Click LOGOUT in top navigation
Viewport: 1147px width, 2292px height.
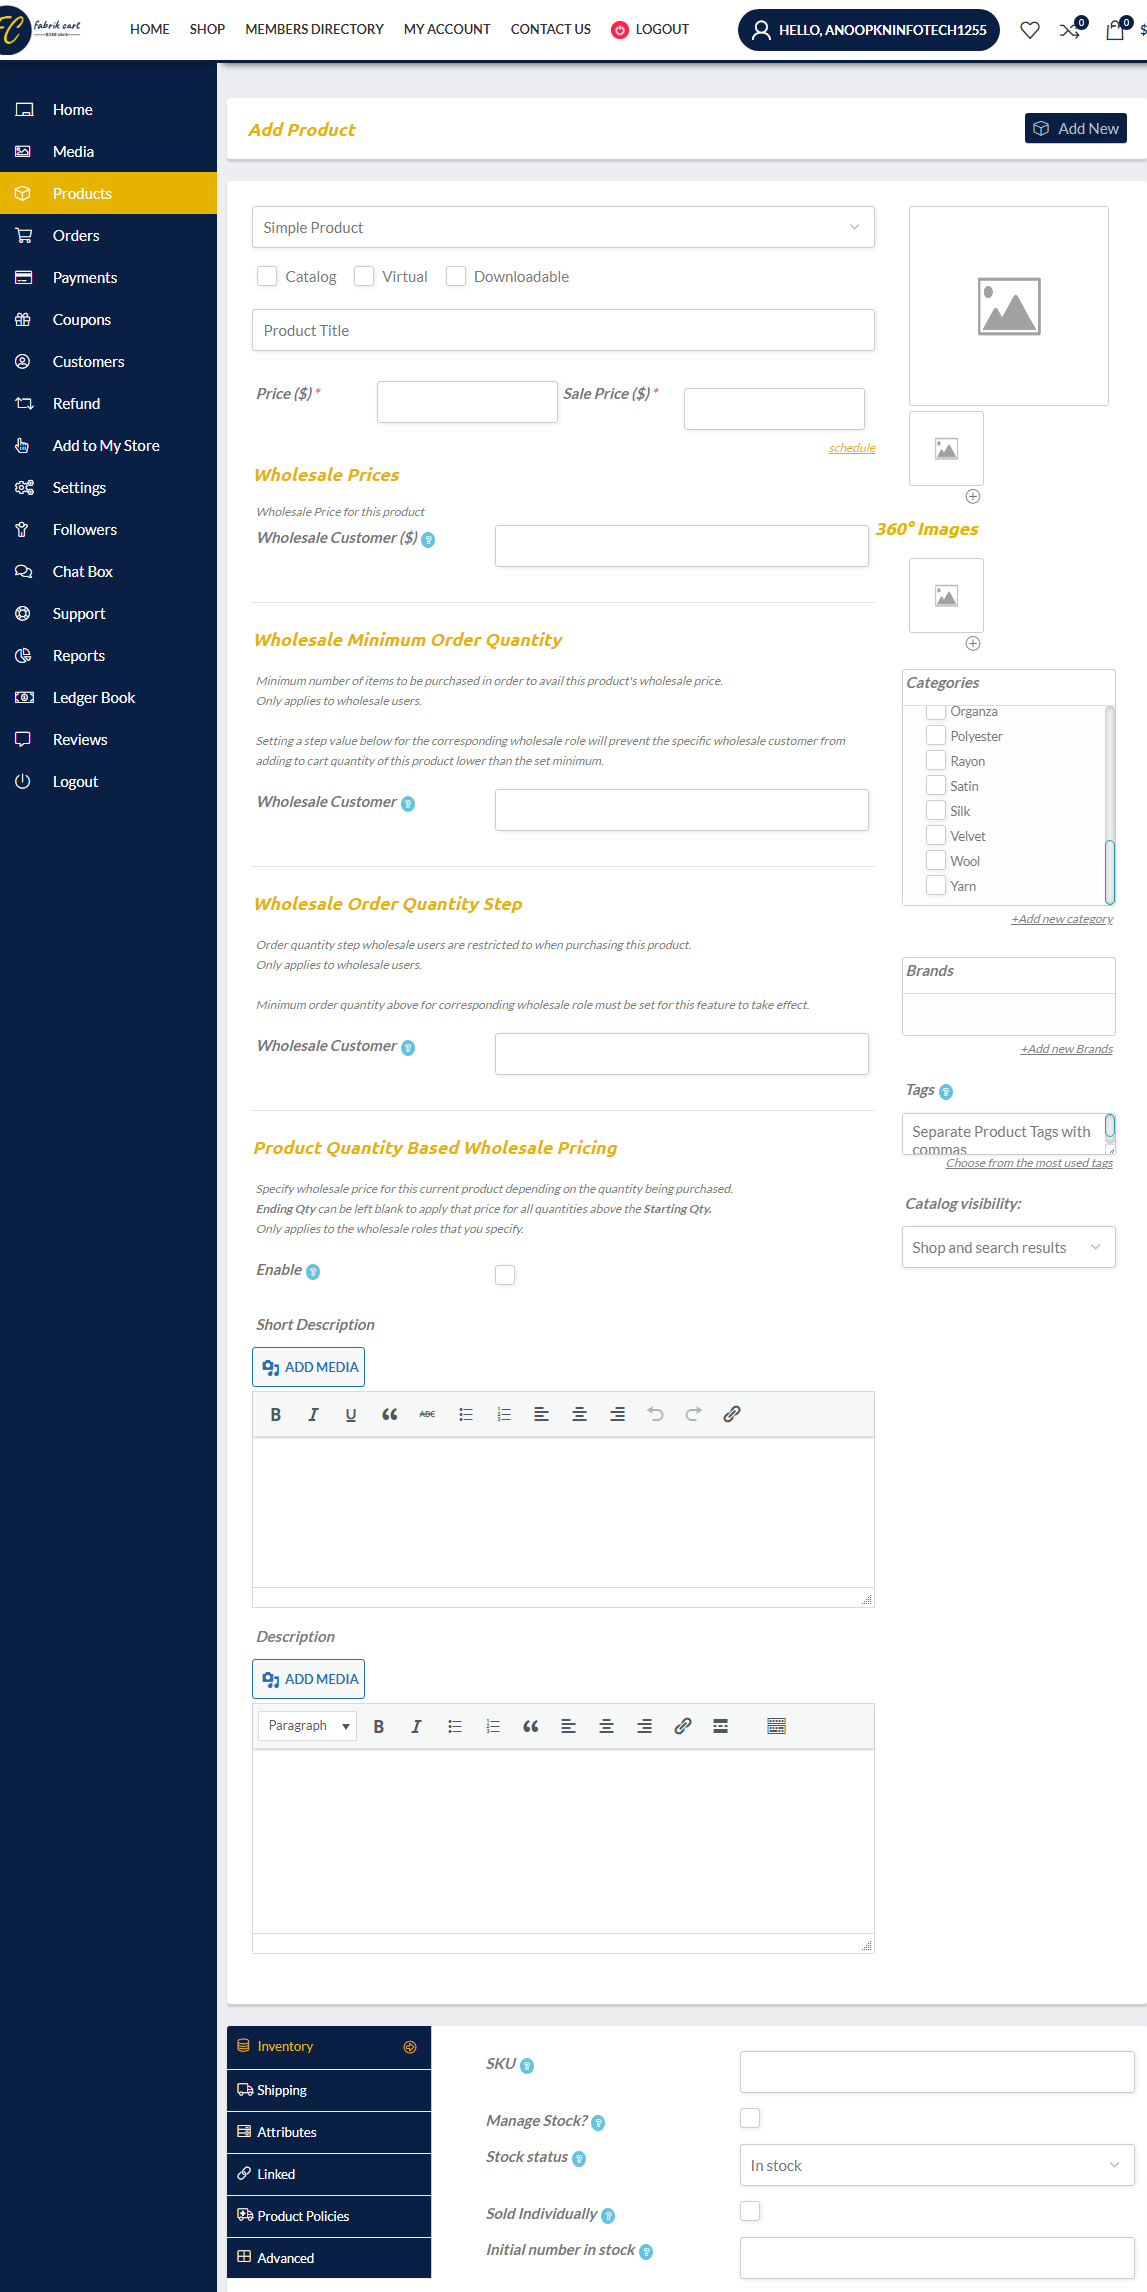point(650,29)
